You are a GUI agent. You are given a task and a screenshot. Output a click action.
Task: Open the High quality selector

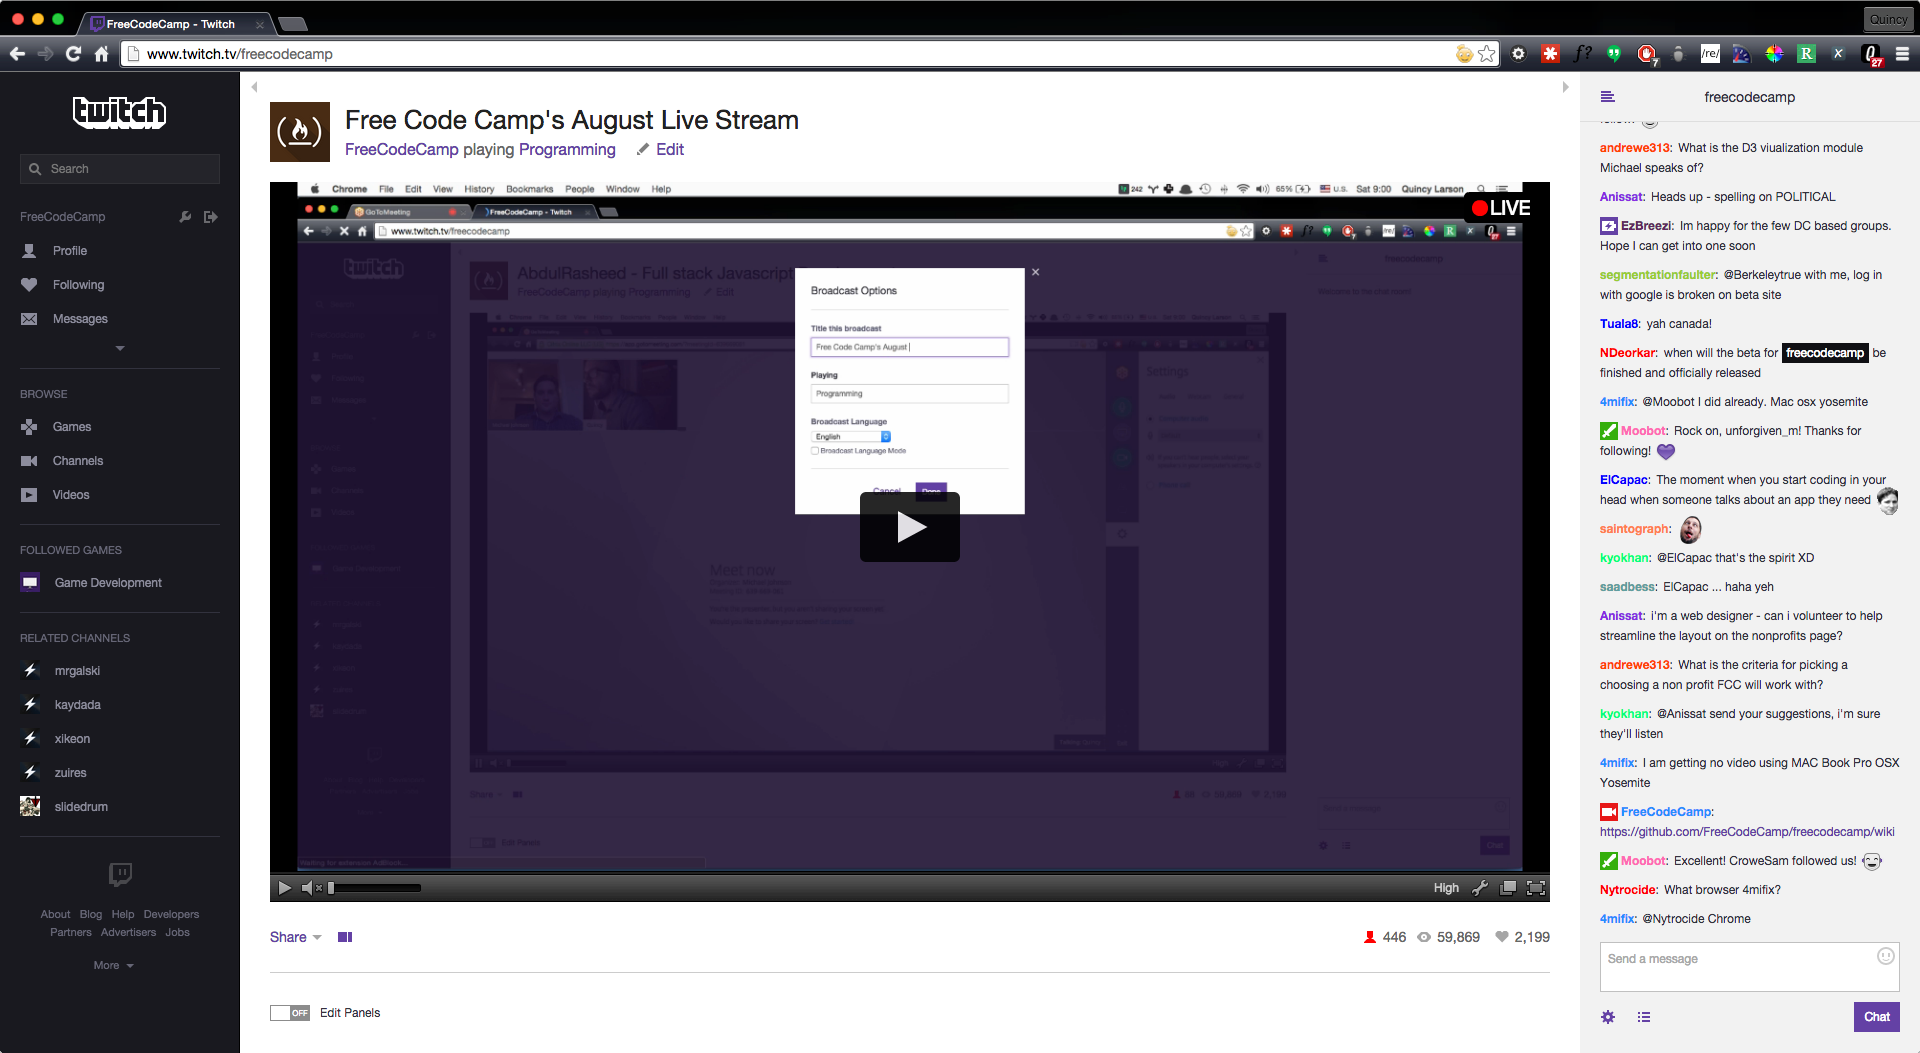(x=1446, y=888)
